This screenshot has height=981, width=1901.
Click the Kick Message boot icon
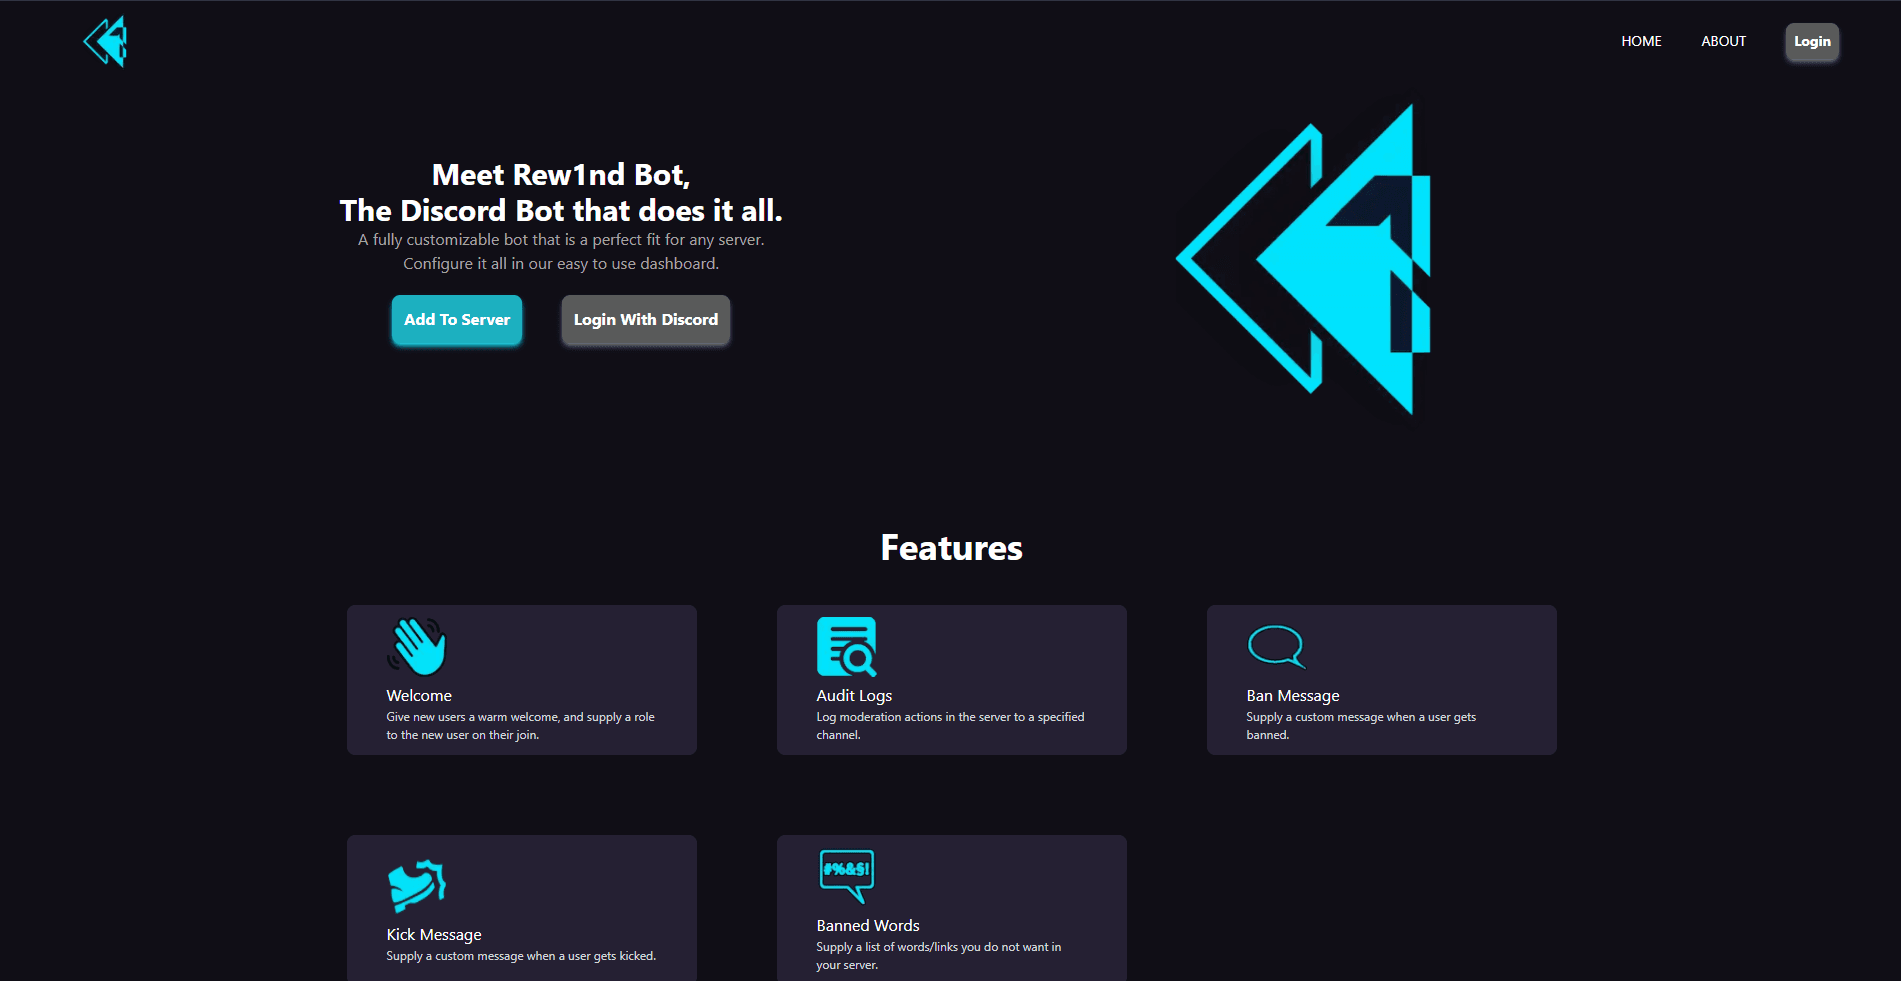point(416,885)
